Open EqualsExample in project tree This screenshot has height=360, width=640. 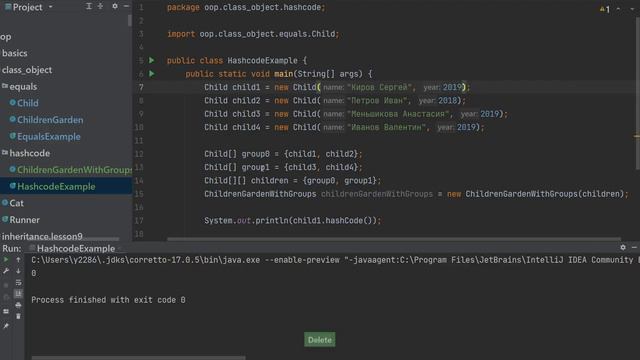coord(49,136)
